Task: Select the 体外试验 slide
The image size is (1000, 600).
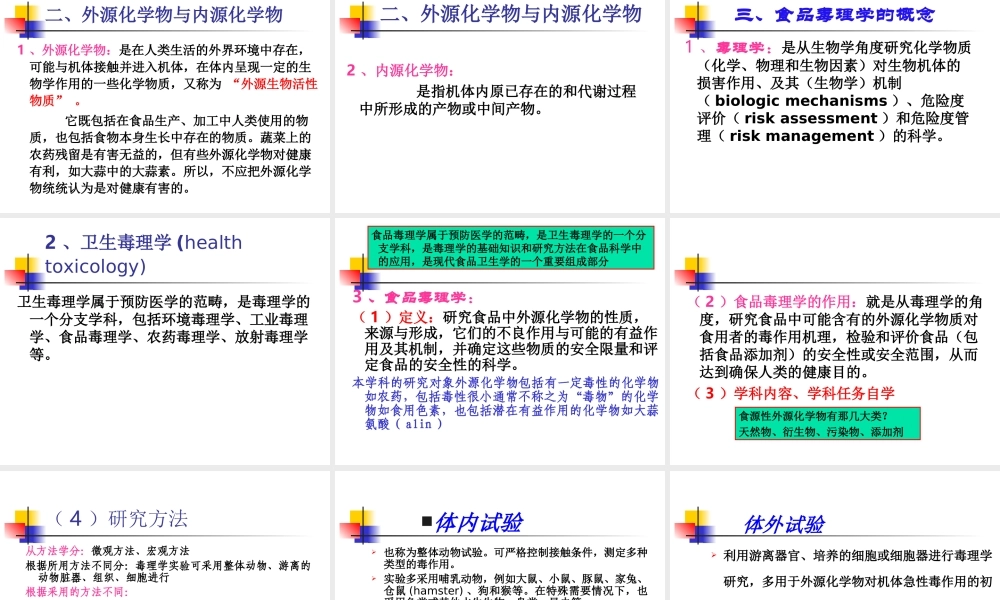Action: click(833, 540)
